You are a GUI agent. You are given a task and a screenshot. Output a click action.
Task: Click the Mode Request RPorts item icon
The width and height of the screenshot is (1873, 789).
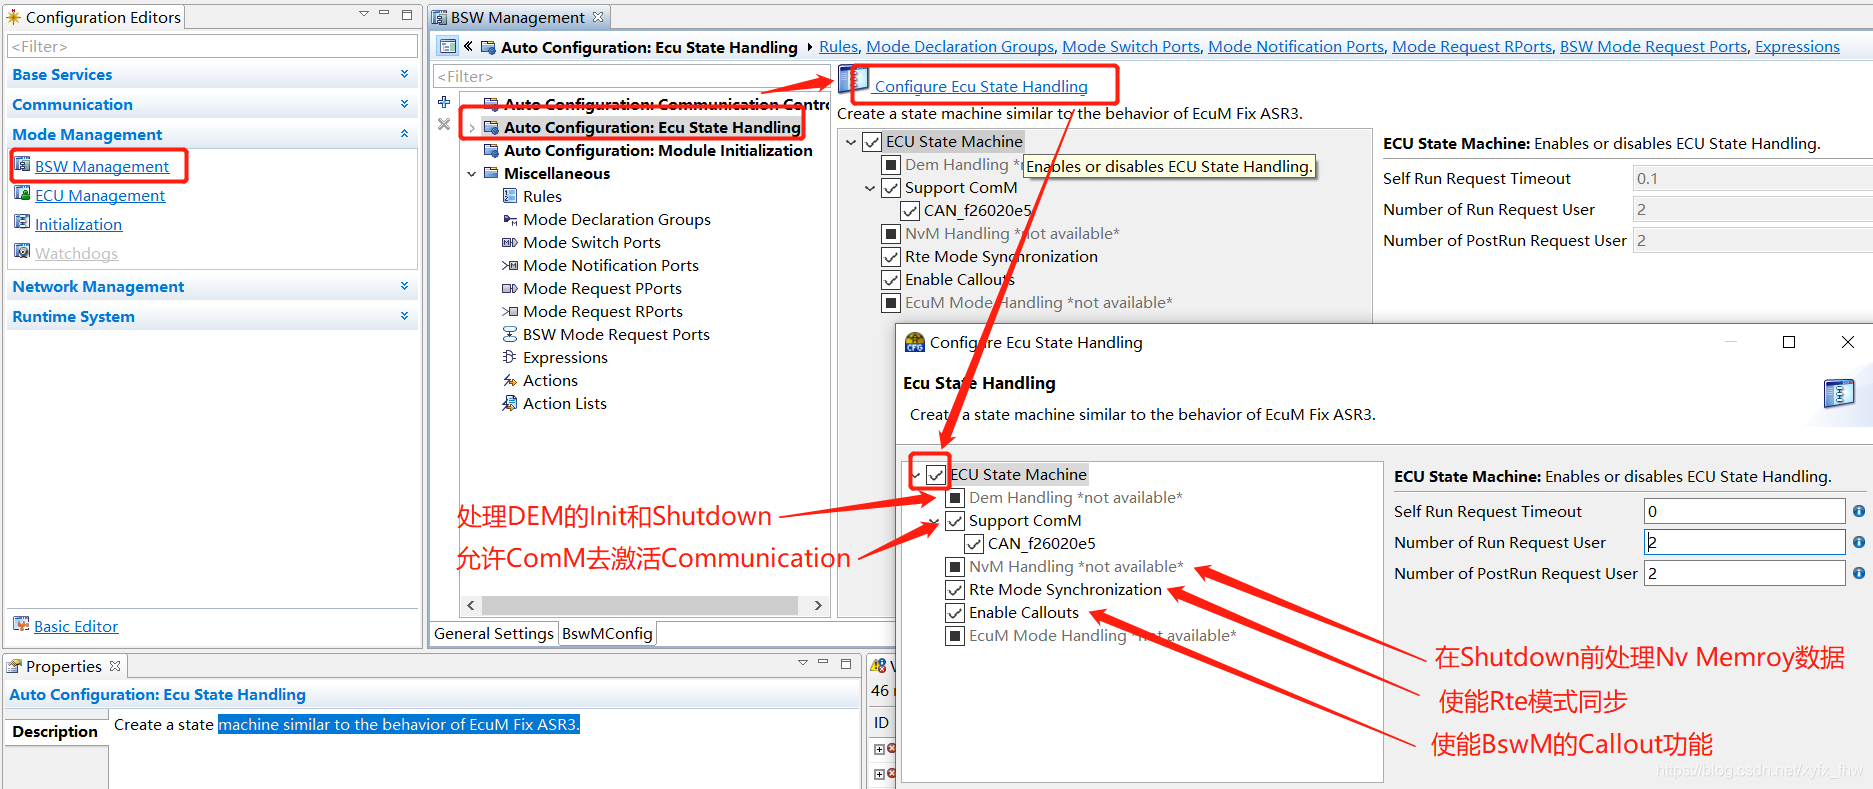coord(510,311)
